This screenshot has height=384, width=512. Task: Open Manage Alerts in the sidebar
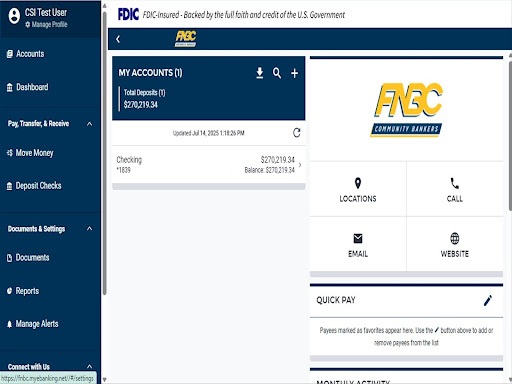37,324
